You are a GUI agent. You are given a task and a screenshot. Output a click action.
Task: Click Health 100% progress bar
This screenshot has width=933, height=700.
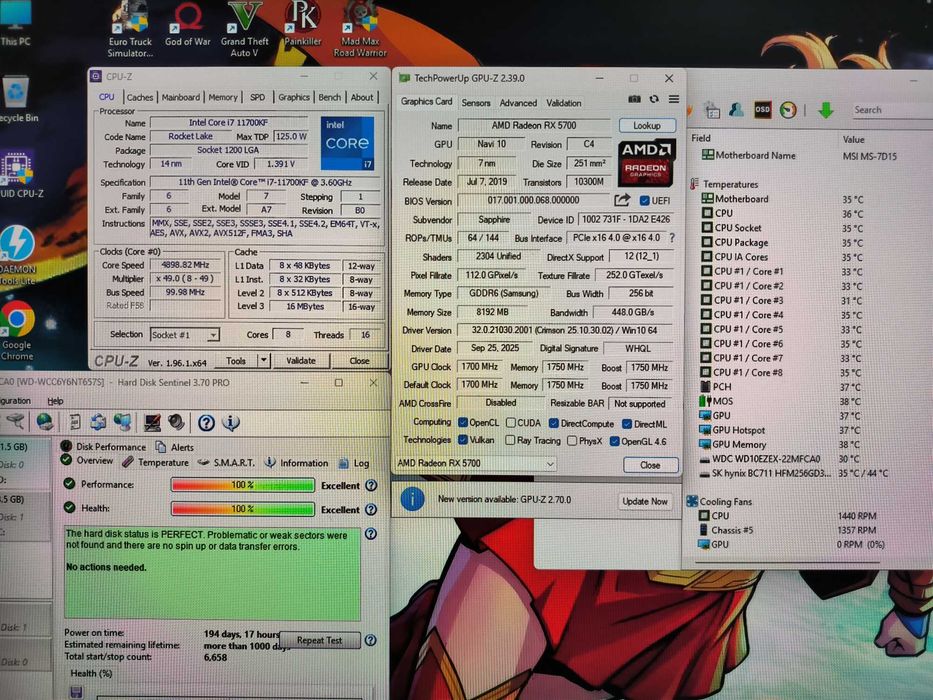[x=243, y=509]
